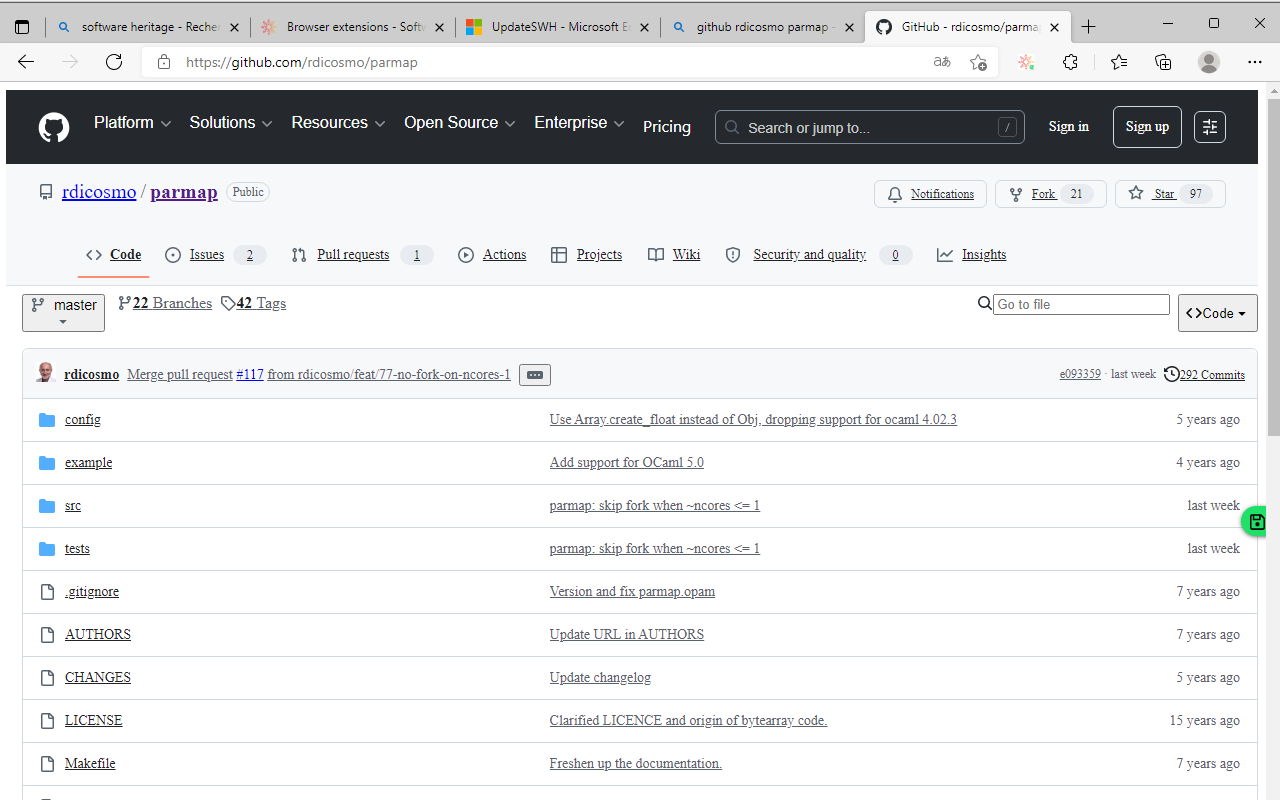Open the Security and quality tab
Image resolution: width=1280 pixels, height=800 pixels.
pos(818,255)
